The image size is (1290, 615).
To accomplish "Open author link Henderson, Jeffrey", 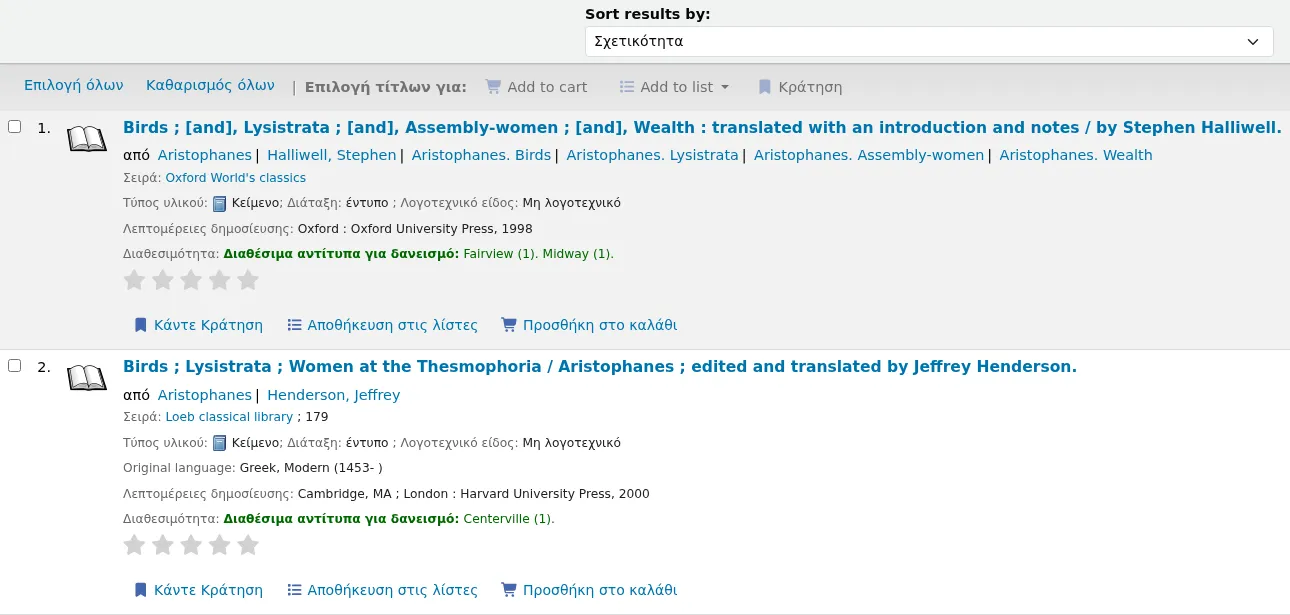I will [x=333, y=395].
